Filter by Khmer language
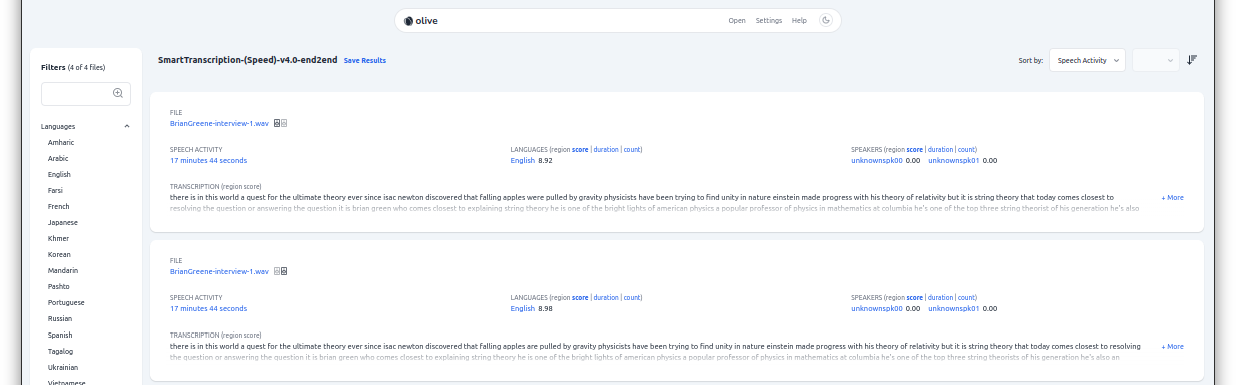Screen dimensions: 1236x385 (58, 238)
